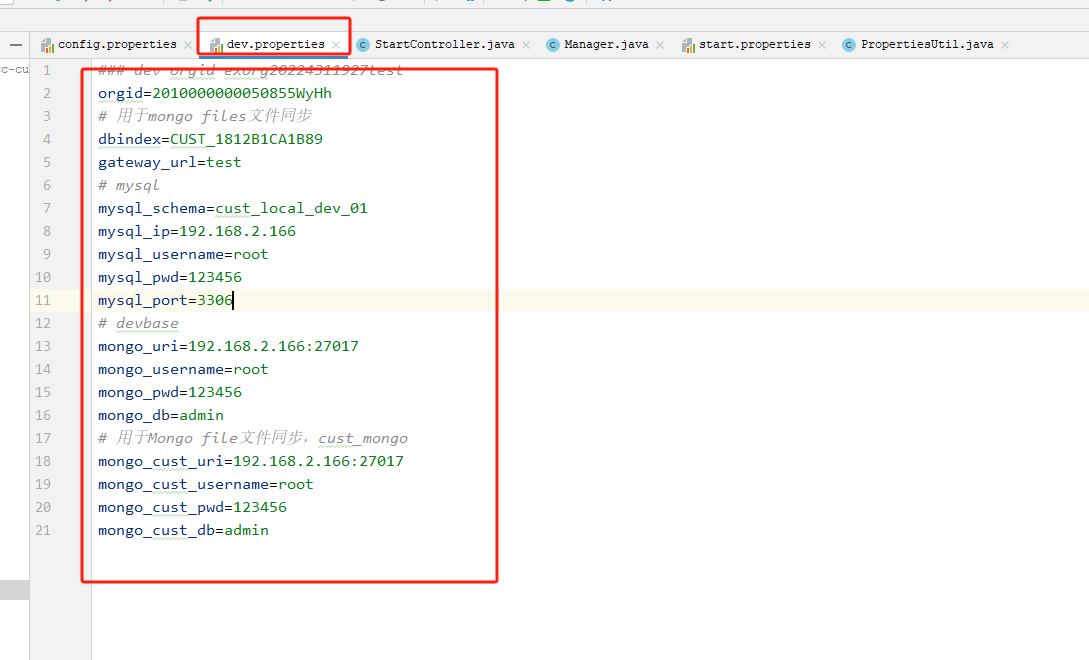The height and width of the screenshot is (660, 1089).
Task: Switch to the config.properties tab
Action: tap(116, 45)
